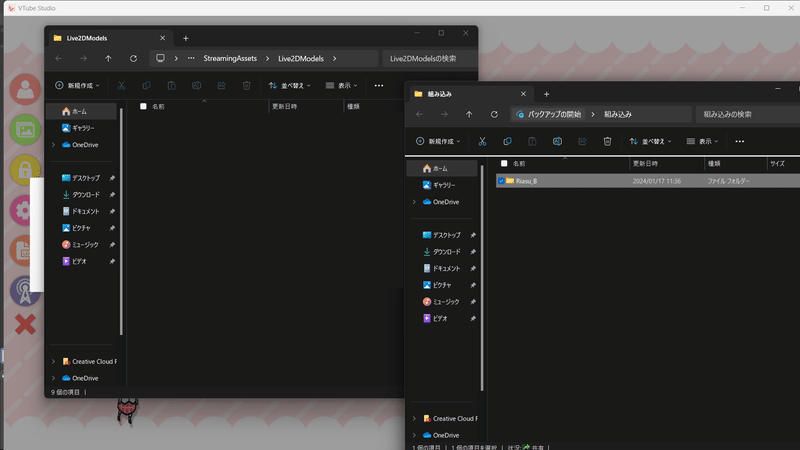Open 並べ替え sort dropdown in 組み込み window
The image size is (800, 450).
point(651,141)
